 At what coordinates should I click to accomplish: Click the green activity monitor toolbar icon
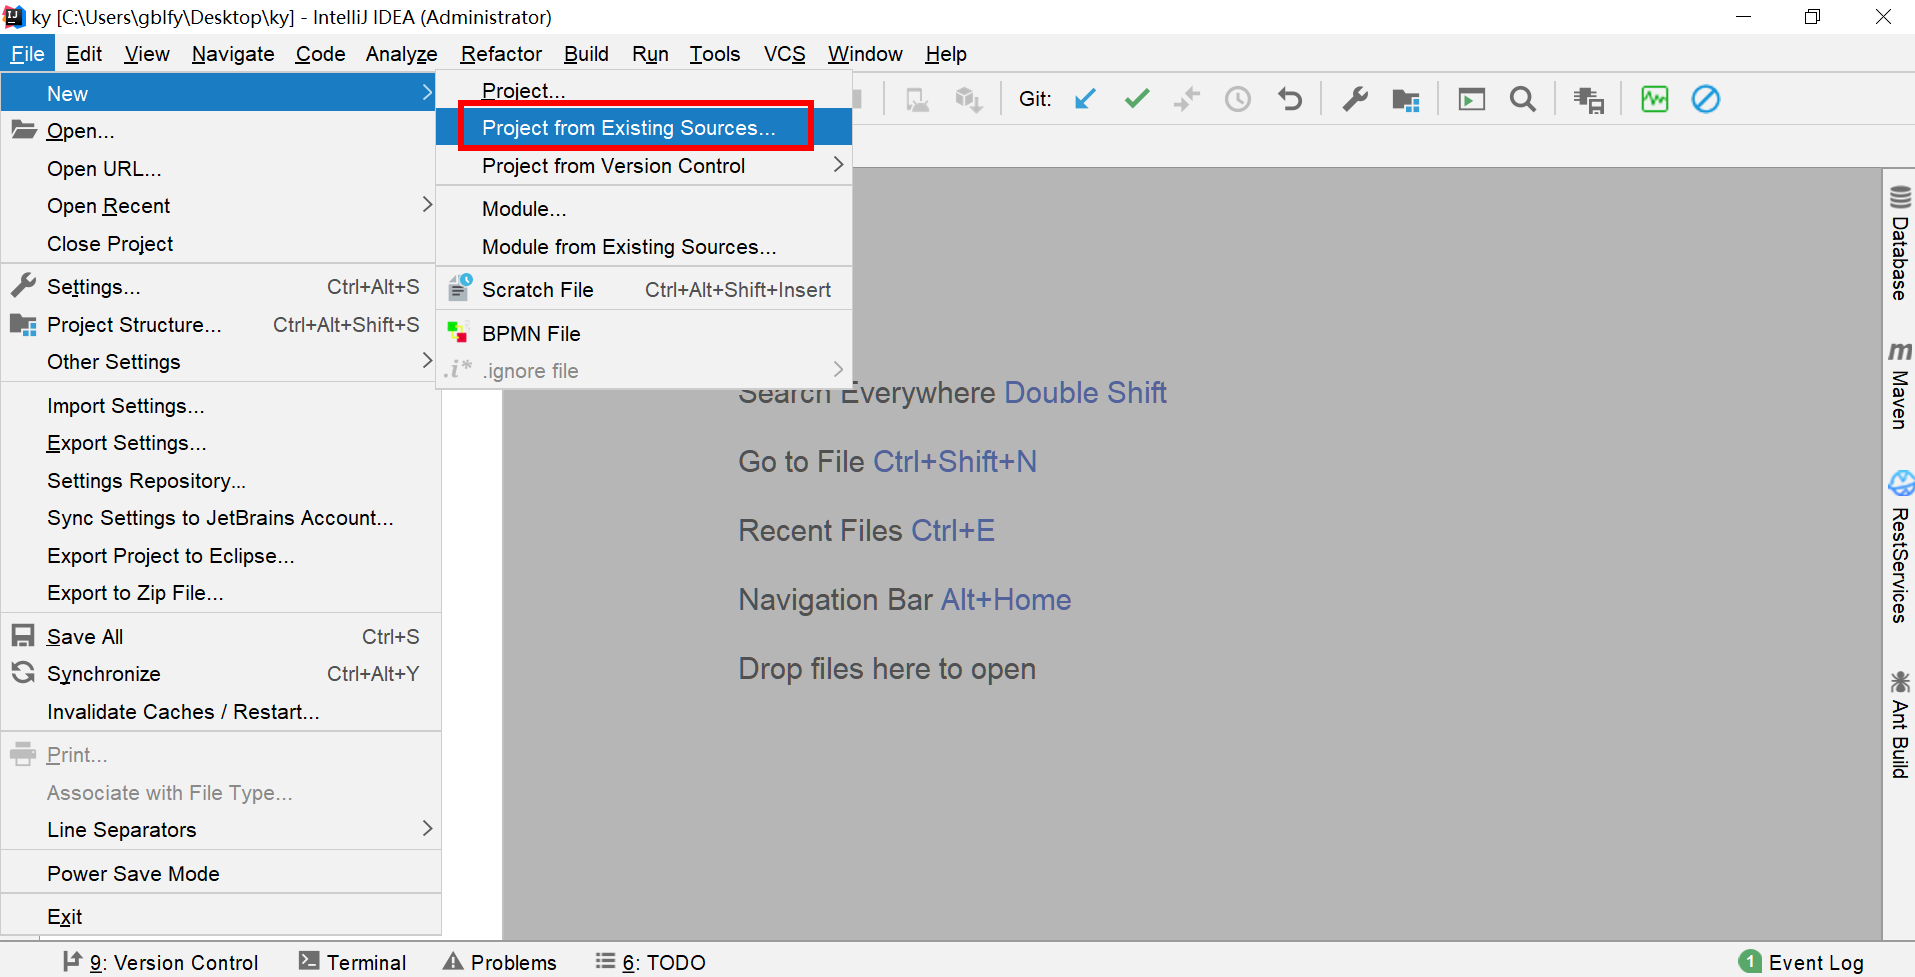[x=1655, y=99]
